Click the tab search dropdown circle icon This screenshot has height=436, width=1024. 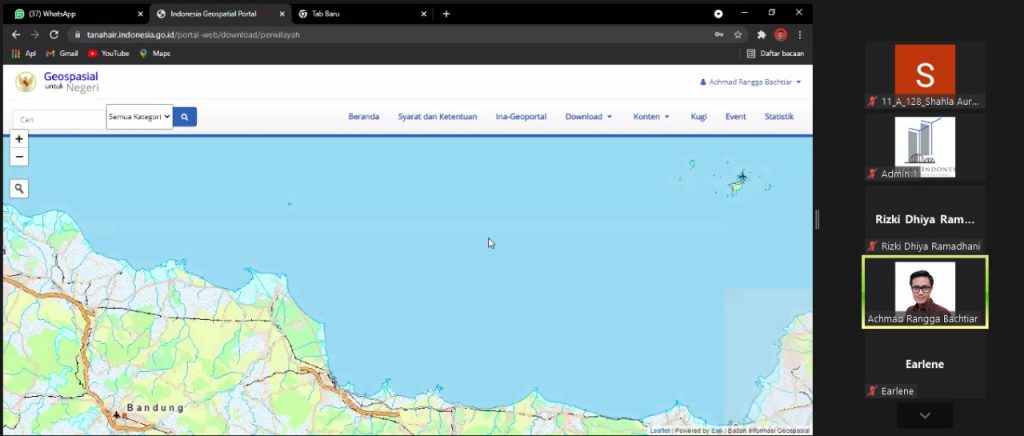(718, 14)
